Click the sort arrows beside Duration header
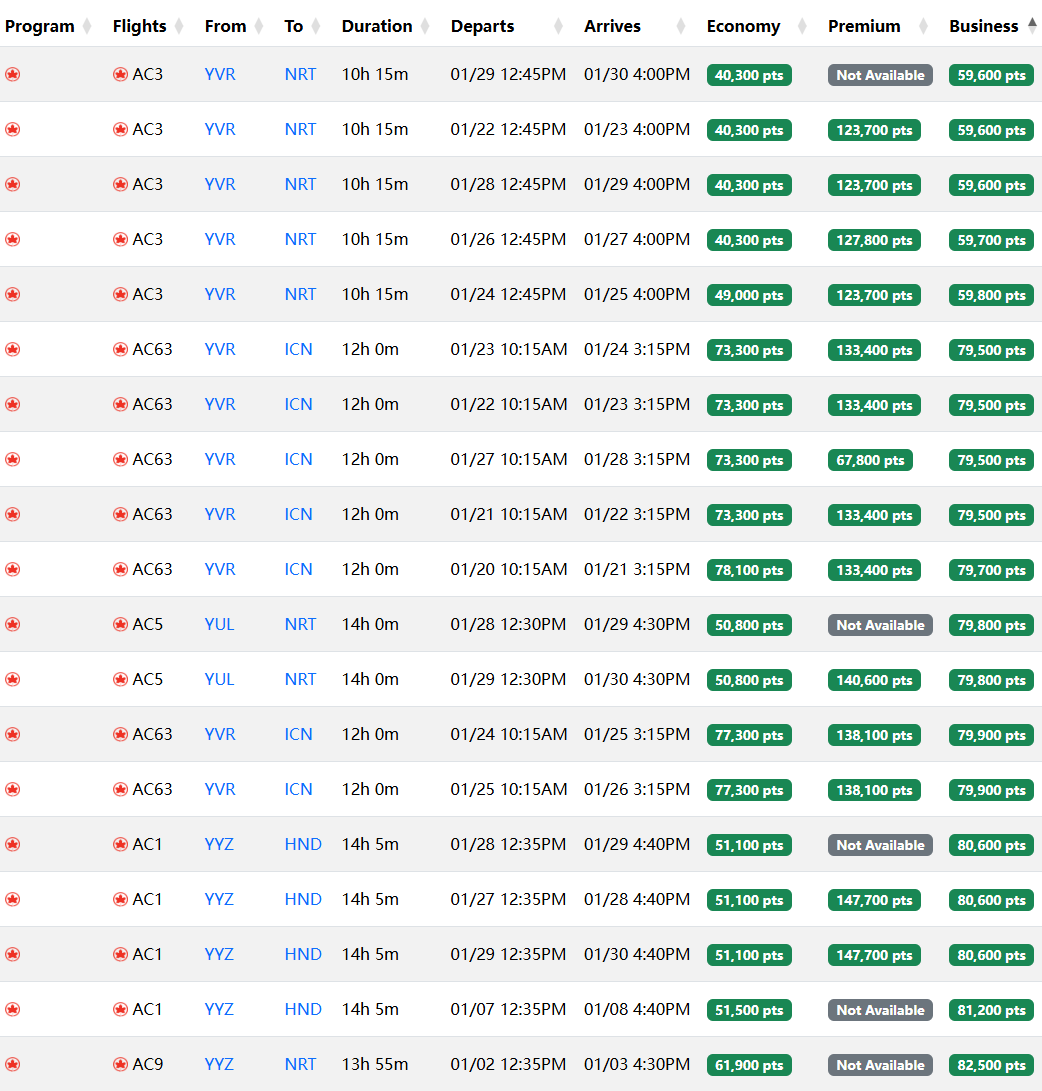 pos(425,26)
